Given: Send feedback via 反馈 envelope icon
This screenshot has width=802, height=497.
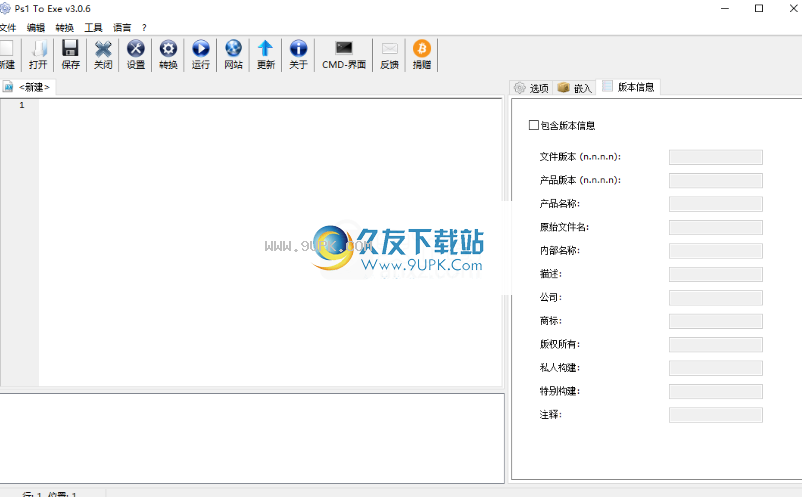Looking at the screenshot, I should pyautogui.click(x=389, y=54).
